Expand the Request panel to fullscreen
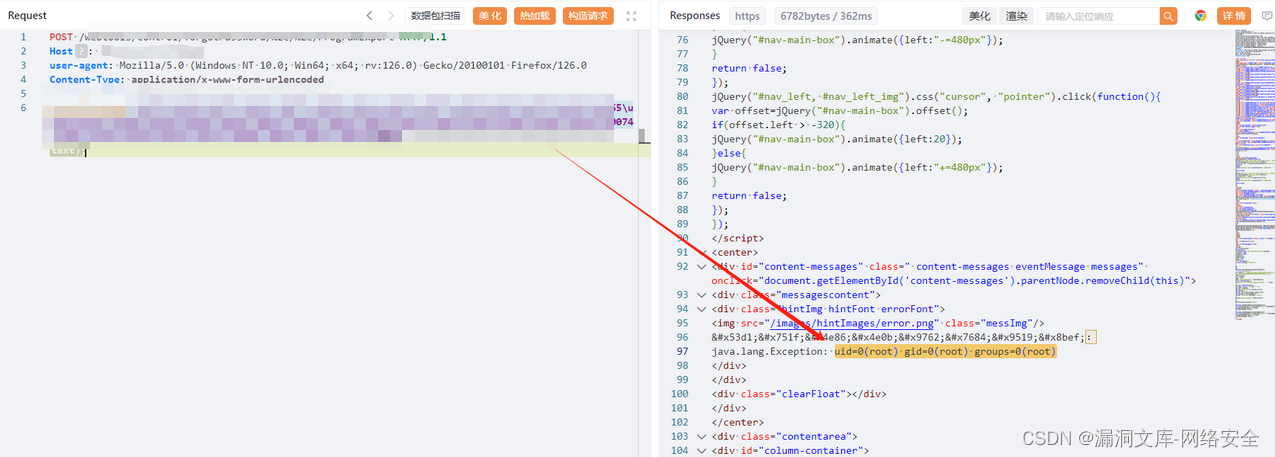1275x457 pixels. [x=631, y=15]
